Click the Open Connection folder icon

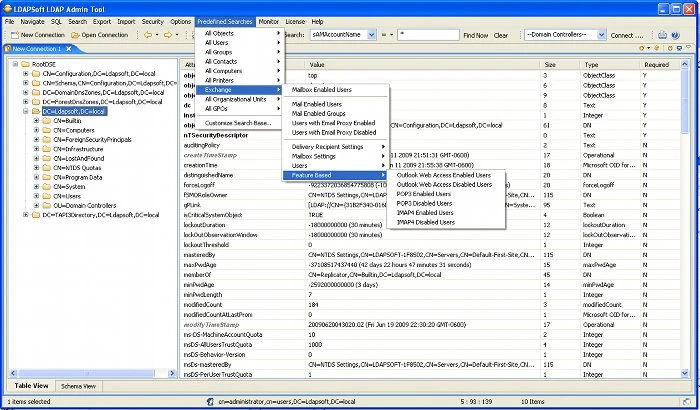[75, 35]
